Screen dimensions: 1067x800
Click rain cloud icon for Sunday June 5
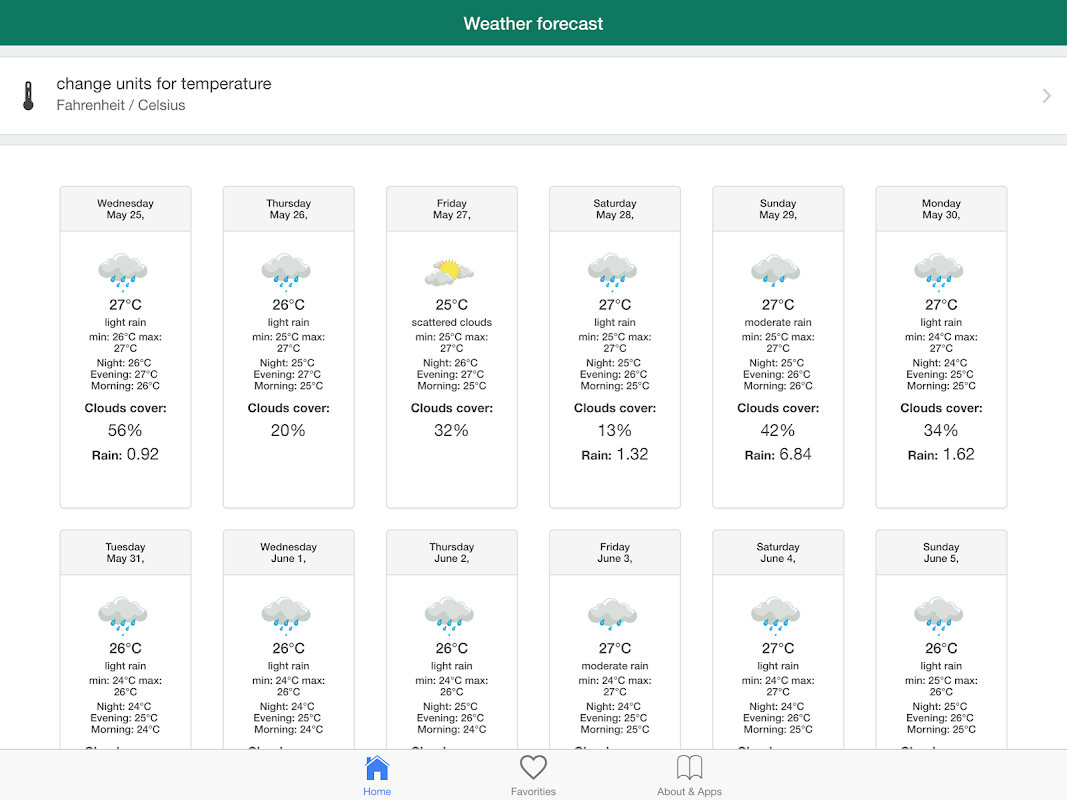coord(939,616)
